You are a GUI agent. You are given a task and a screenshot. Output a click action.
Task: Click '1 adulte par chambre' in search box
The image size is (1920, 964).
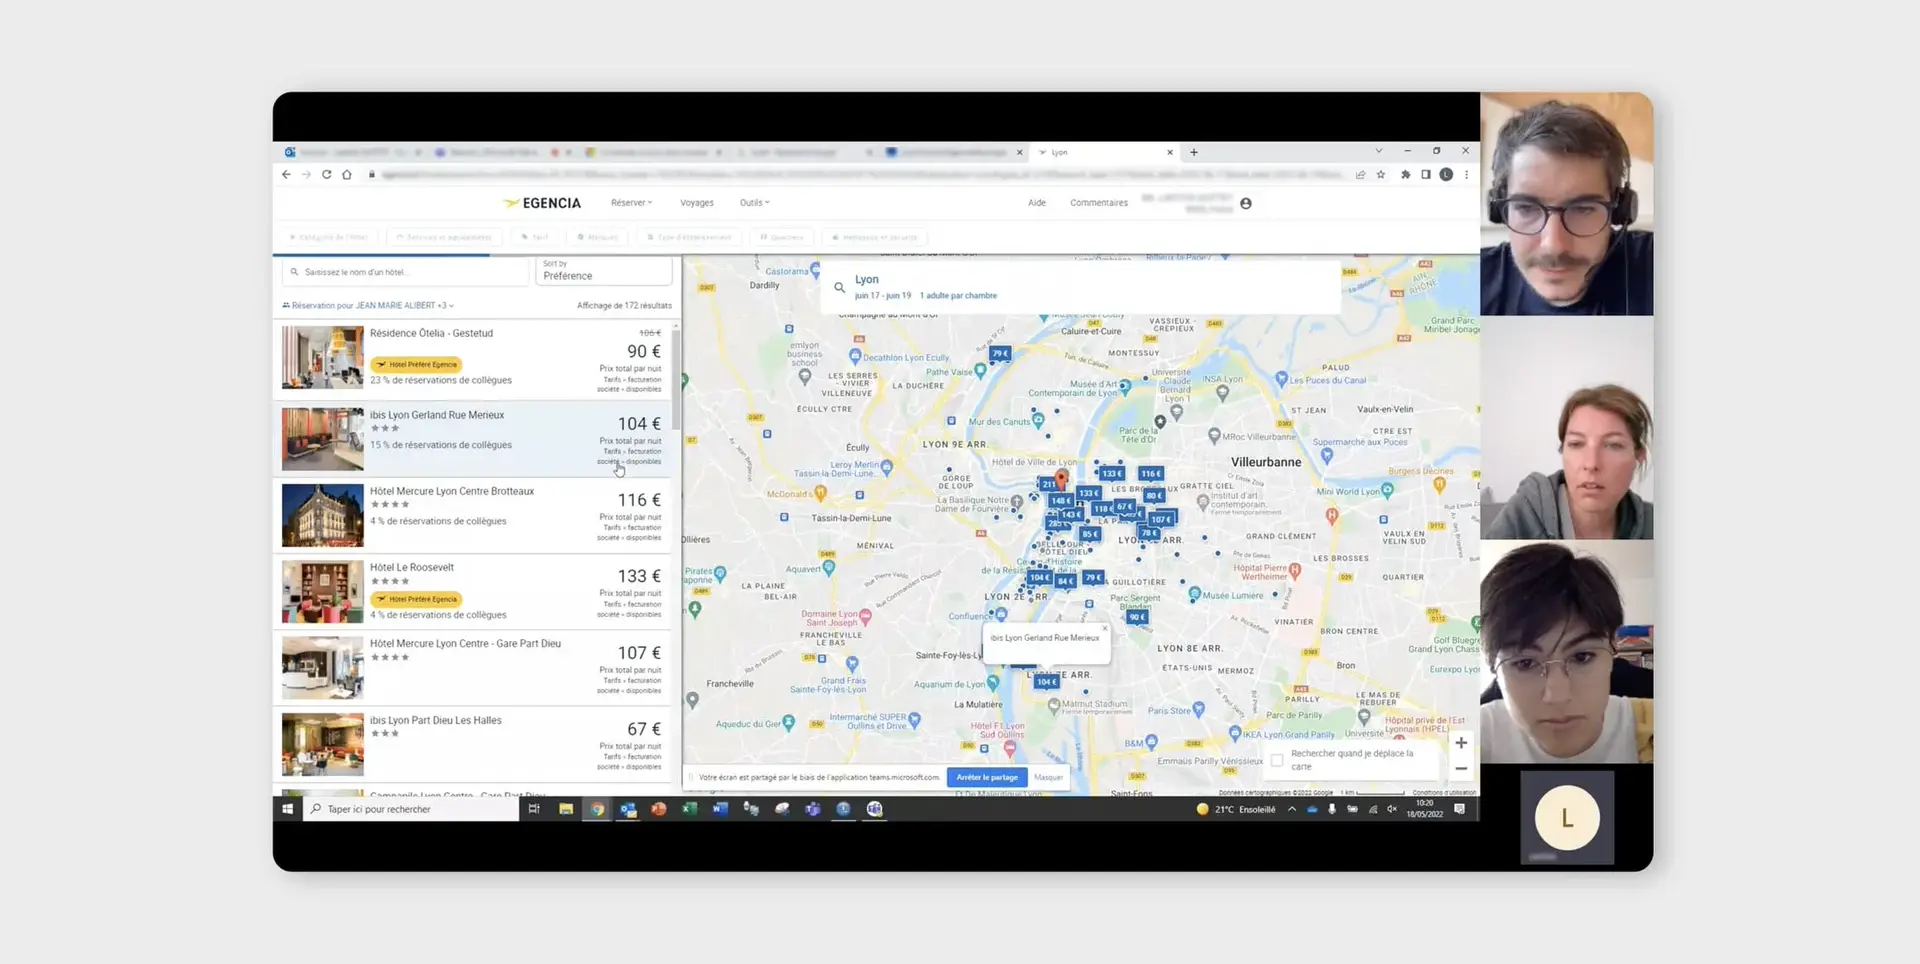[958, 296]
